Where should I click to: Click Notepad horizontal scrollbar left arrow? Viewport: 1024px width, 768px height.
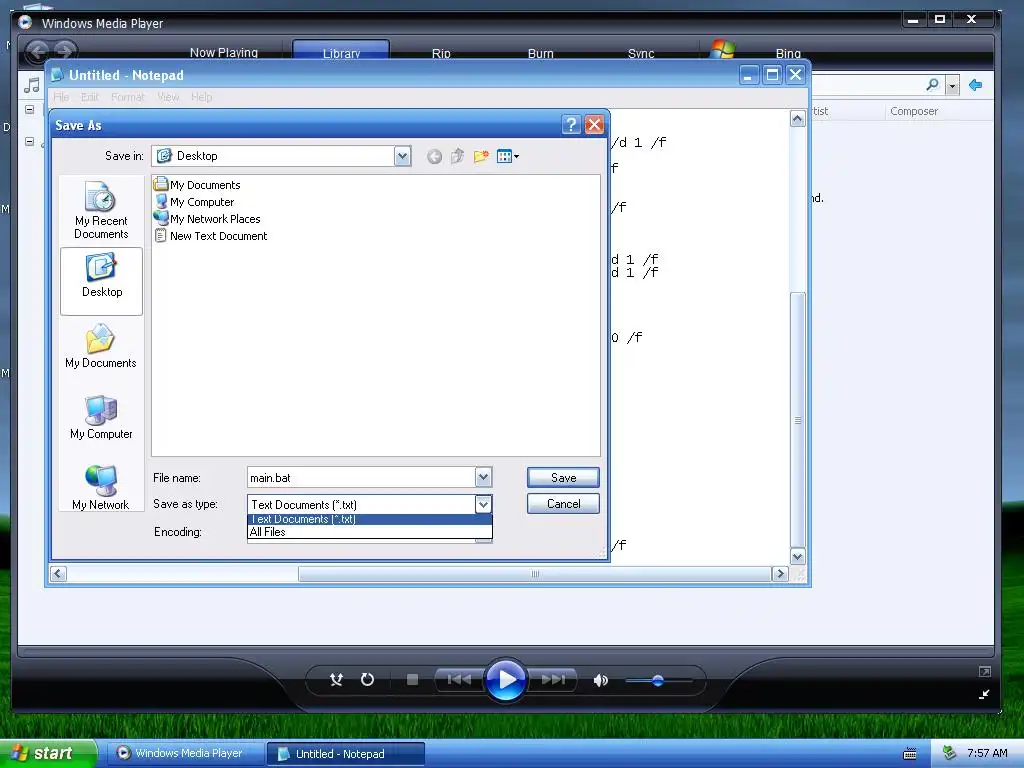(58, 574)
